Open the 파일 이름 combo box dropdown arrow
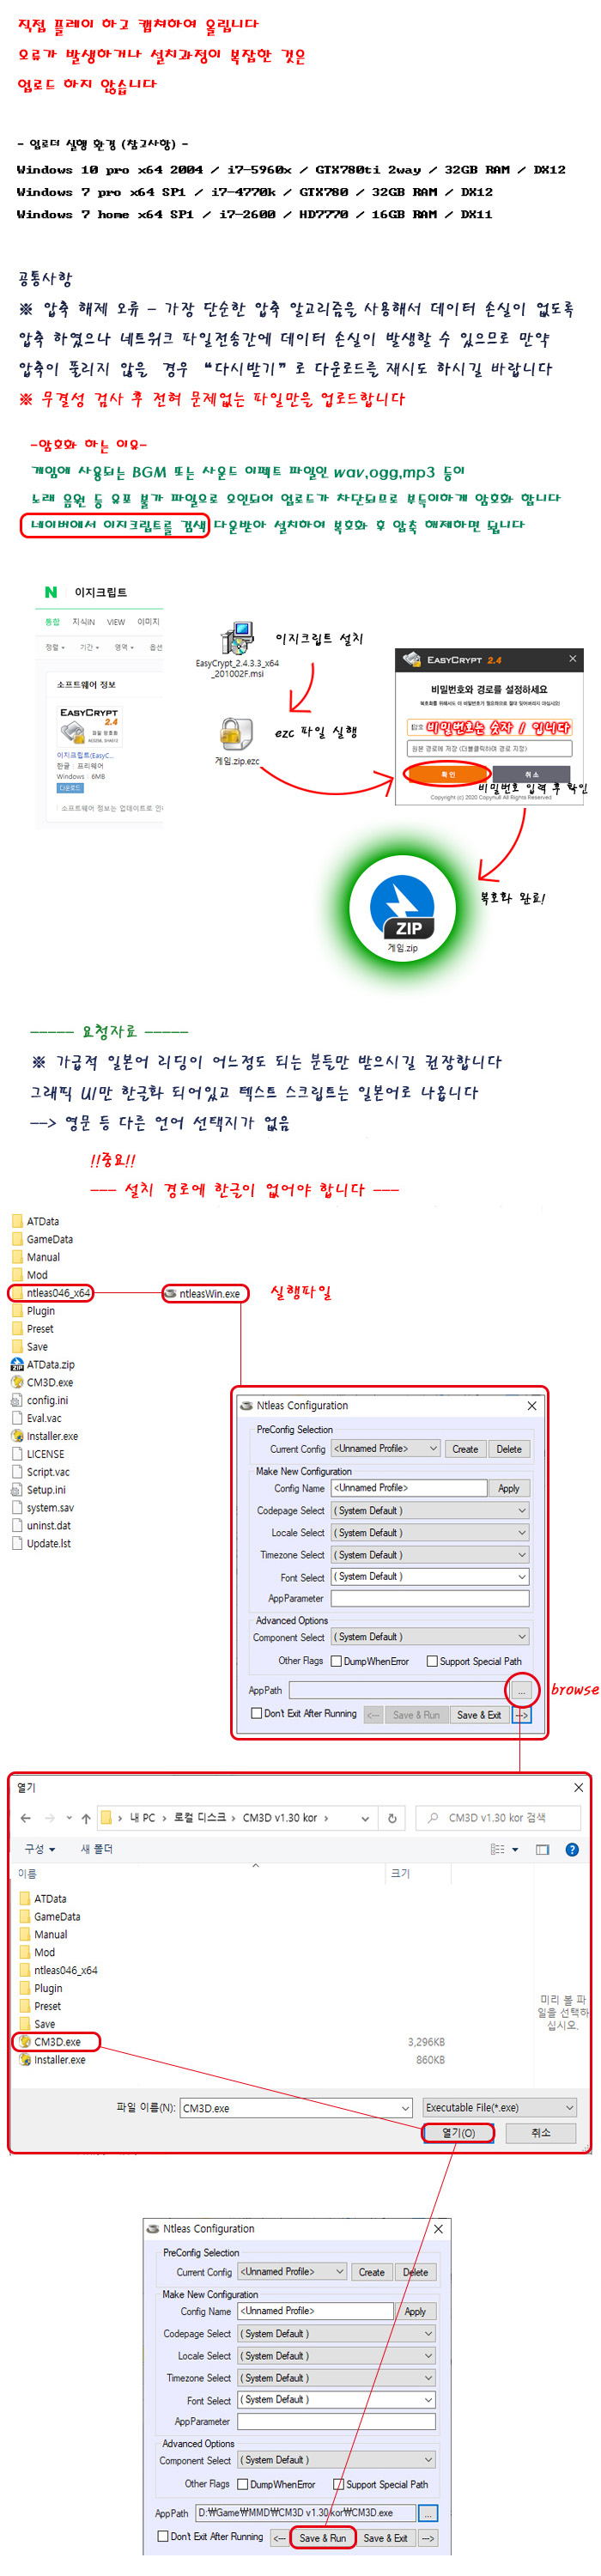The image size is (601, 2576). pyautogui.click(x=405, y=2108)
